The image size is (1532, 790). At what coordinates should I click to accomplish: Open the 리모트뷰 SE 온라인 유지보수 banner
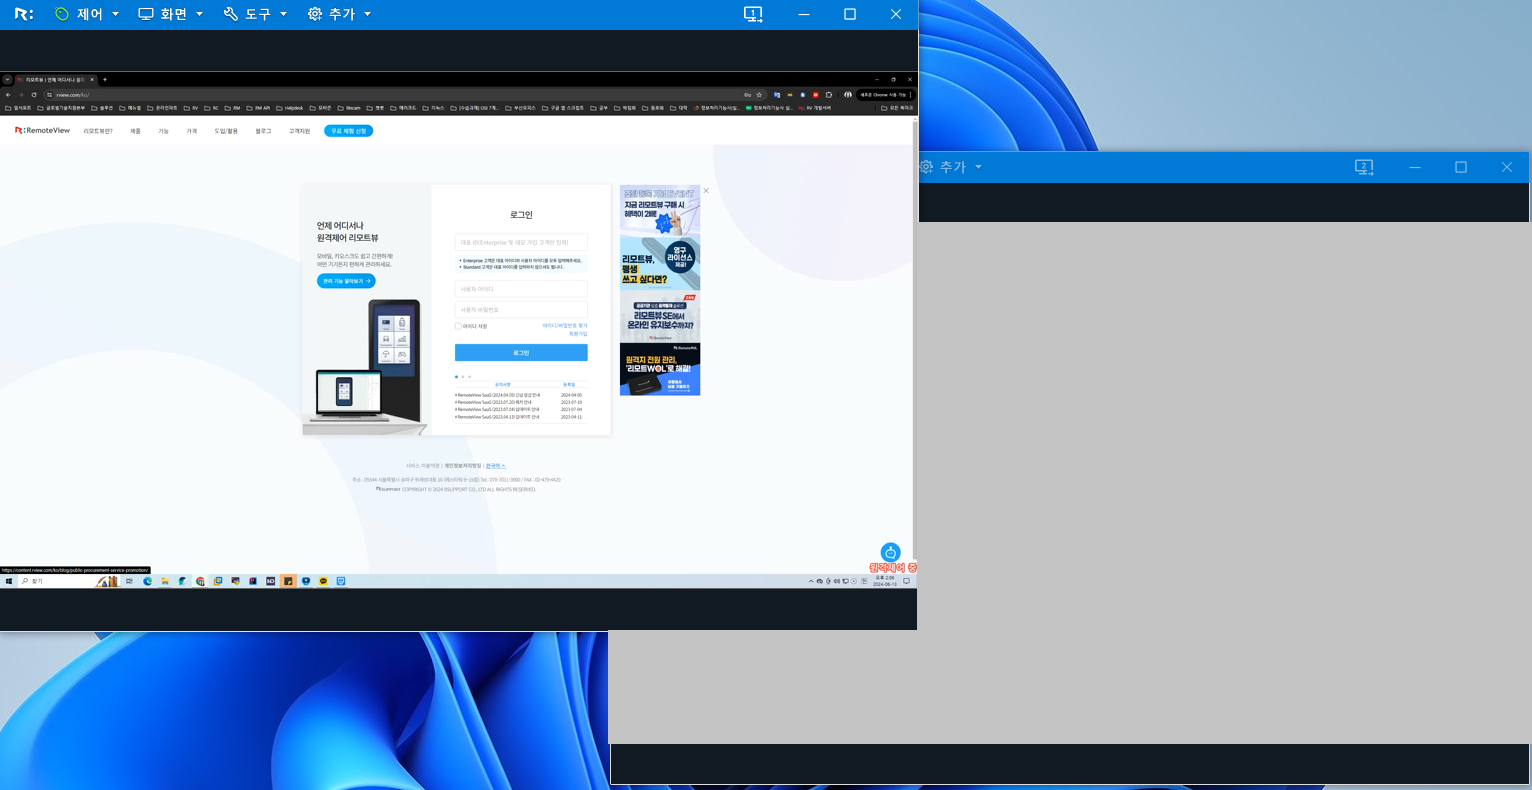point(660,316)
